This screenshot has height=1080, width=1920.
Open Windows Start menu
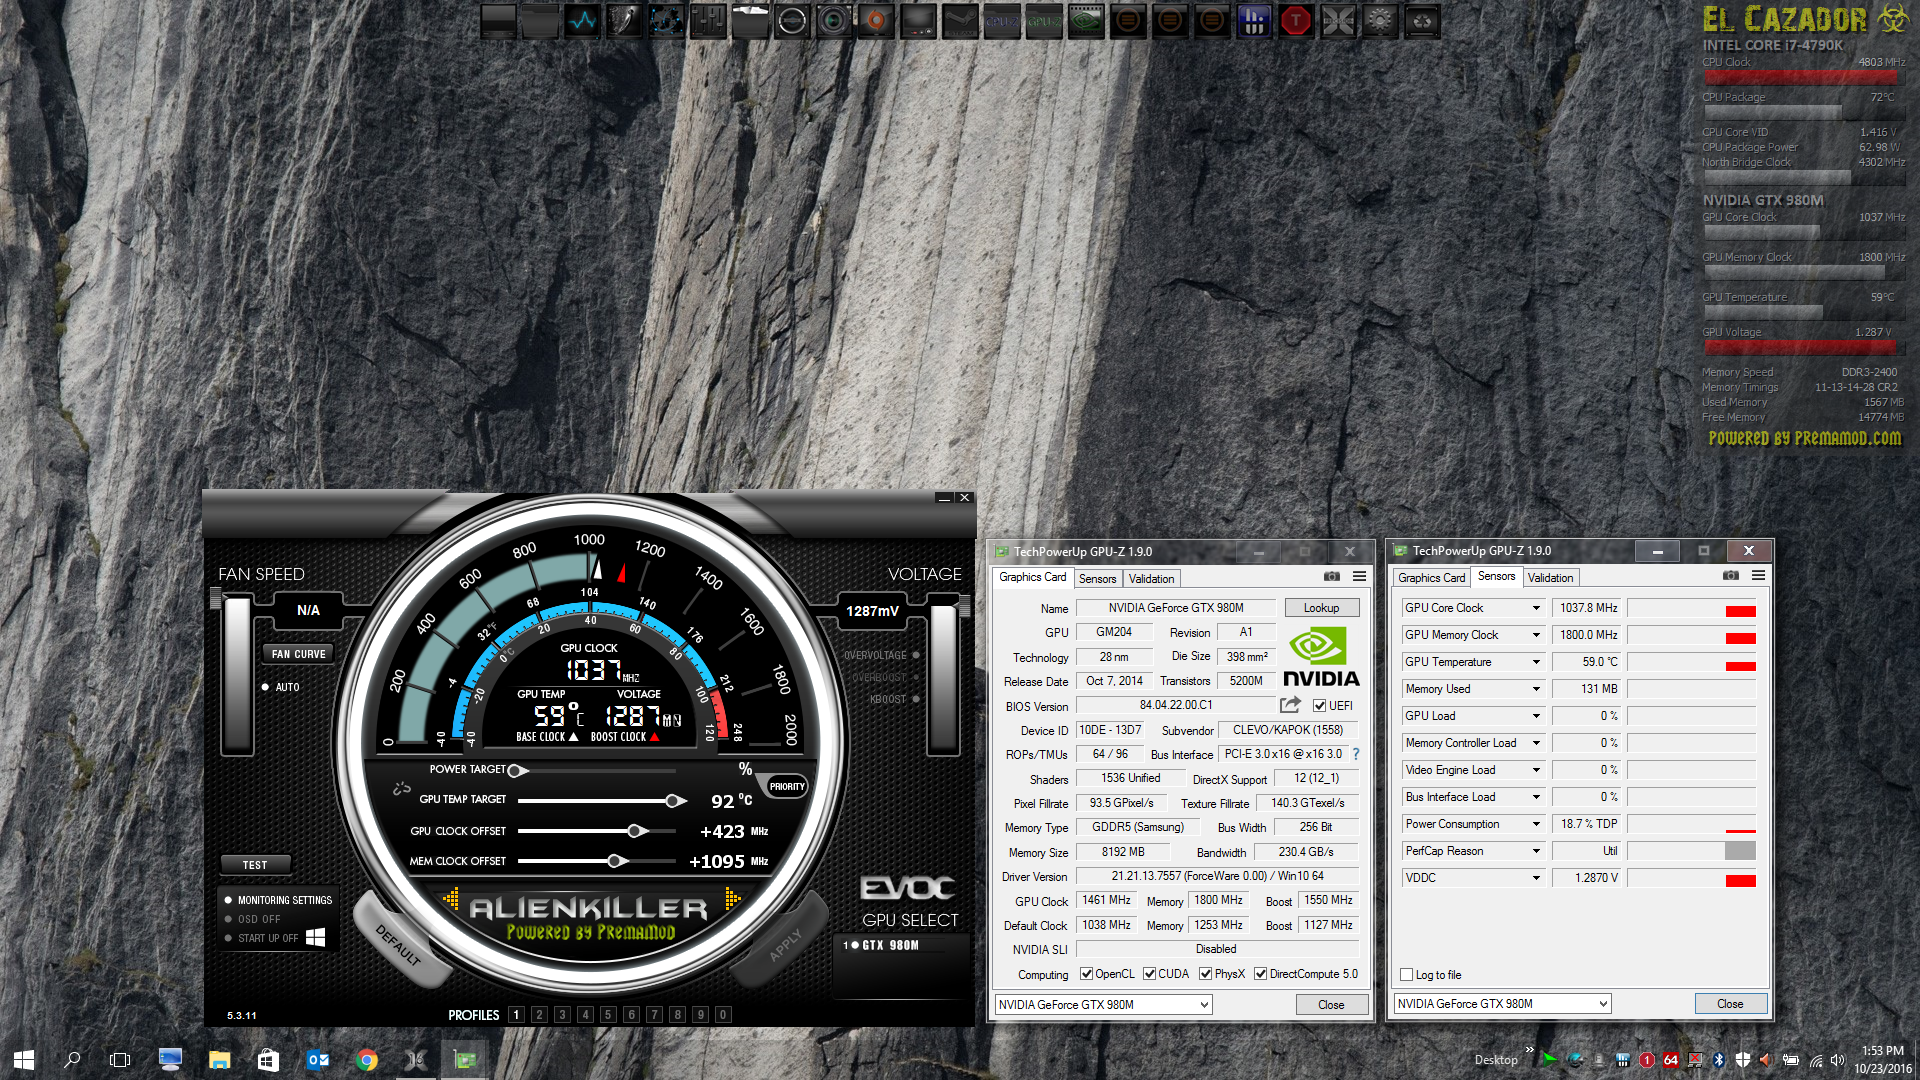tap(24, 1060)
